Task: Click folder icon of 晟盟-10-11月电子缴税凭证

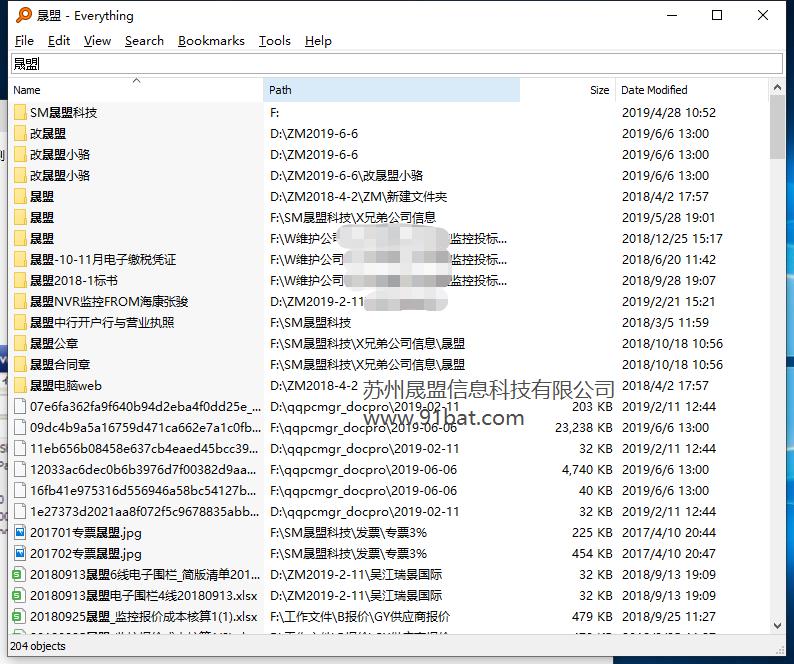Action: pyautogui.click(x=20, y=260)
